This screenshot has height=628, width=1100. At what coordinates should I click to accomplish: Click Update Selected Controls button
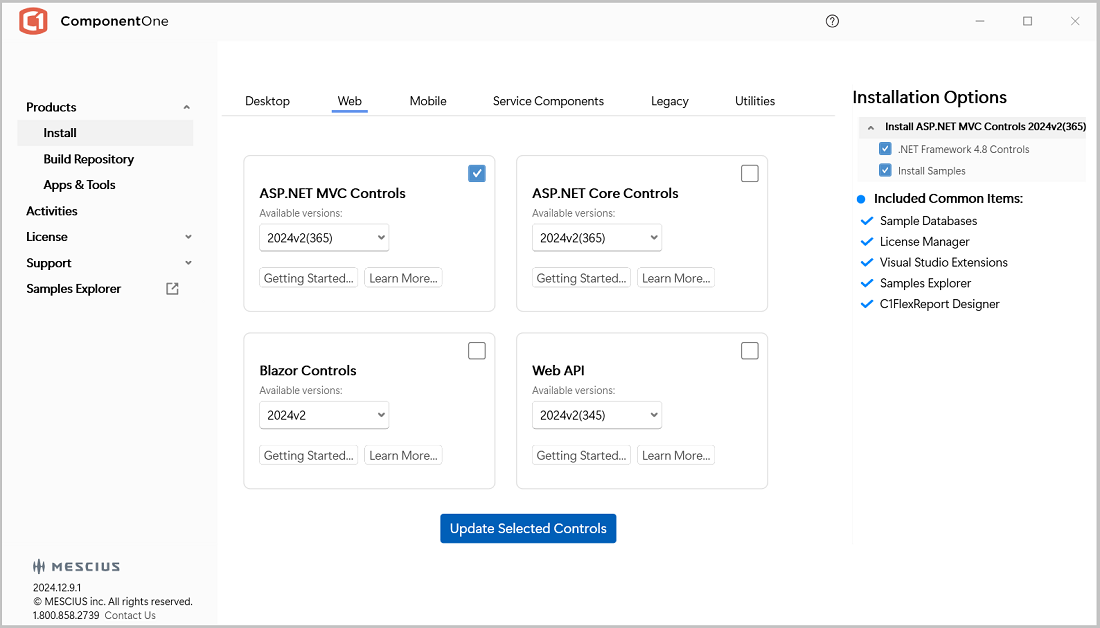tap(528, 528)
